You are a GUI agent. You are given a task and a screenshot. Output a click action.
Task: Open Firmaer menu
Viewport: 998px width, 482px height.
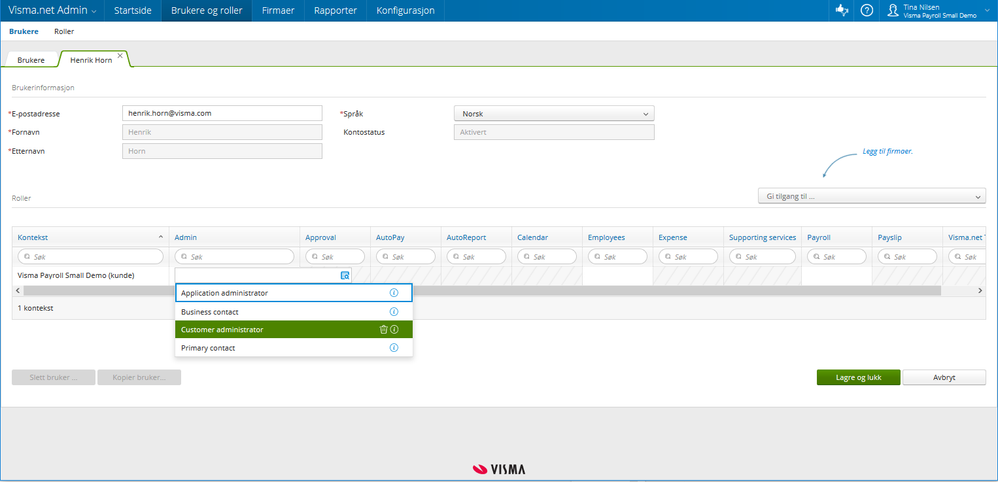point(278,10)
